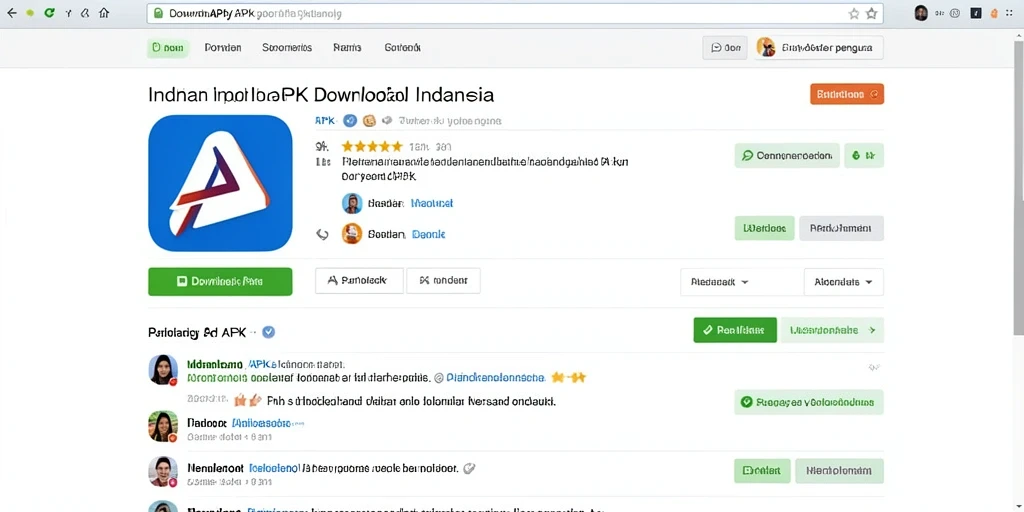Click the orange smiley badge beside APK label
This screenshot has height=512, width=1024.
(x=369, y=120)
